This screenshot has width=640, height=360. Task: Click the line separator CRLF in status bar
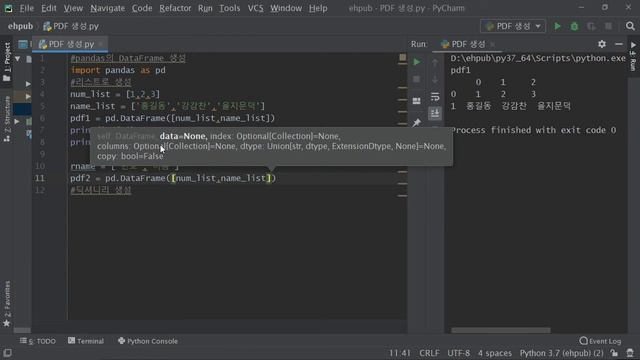(429, 353)
